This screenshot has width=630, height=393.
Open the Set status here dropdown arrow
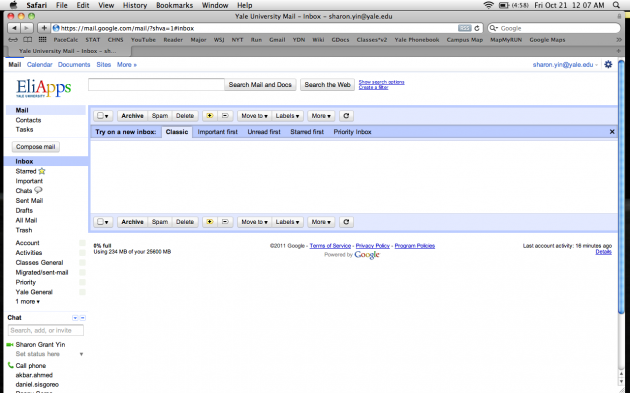click(x=82, y=354)
